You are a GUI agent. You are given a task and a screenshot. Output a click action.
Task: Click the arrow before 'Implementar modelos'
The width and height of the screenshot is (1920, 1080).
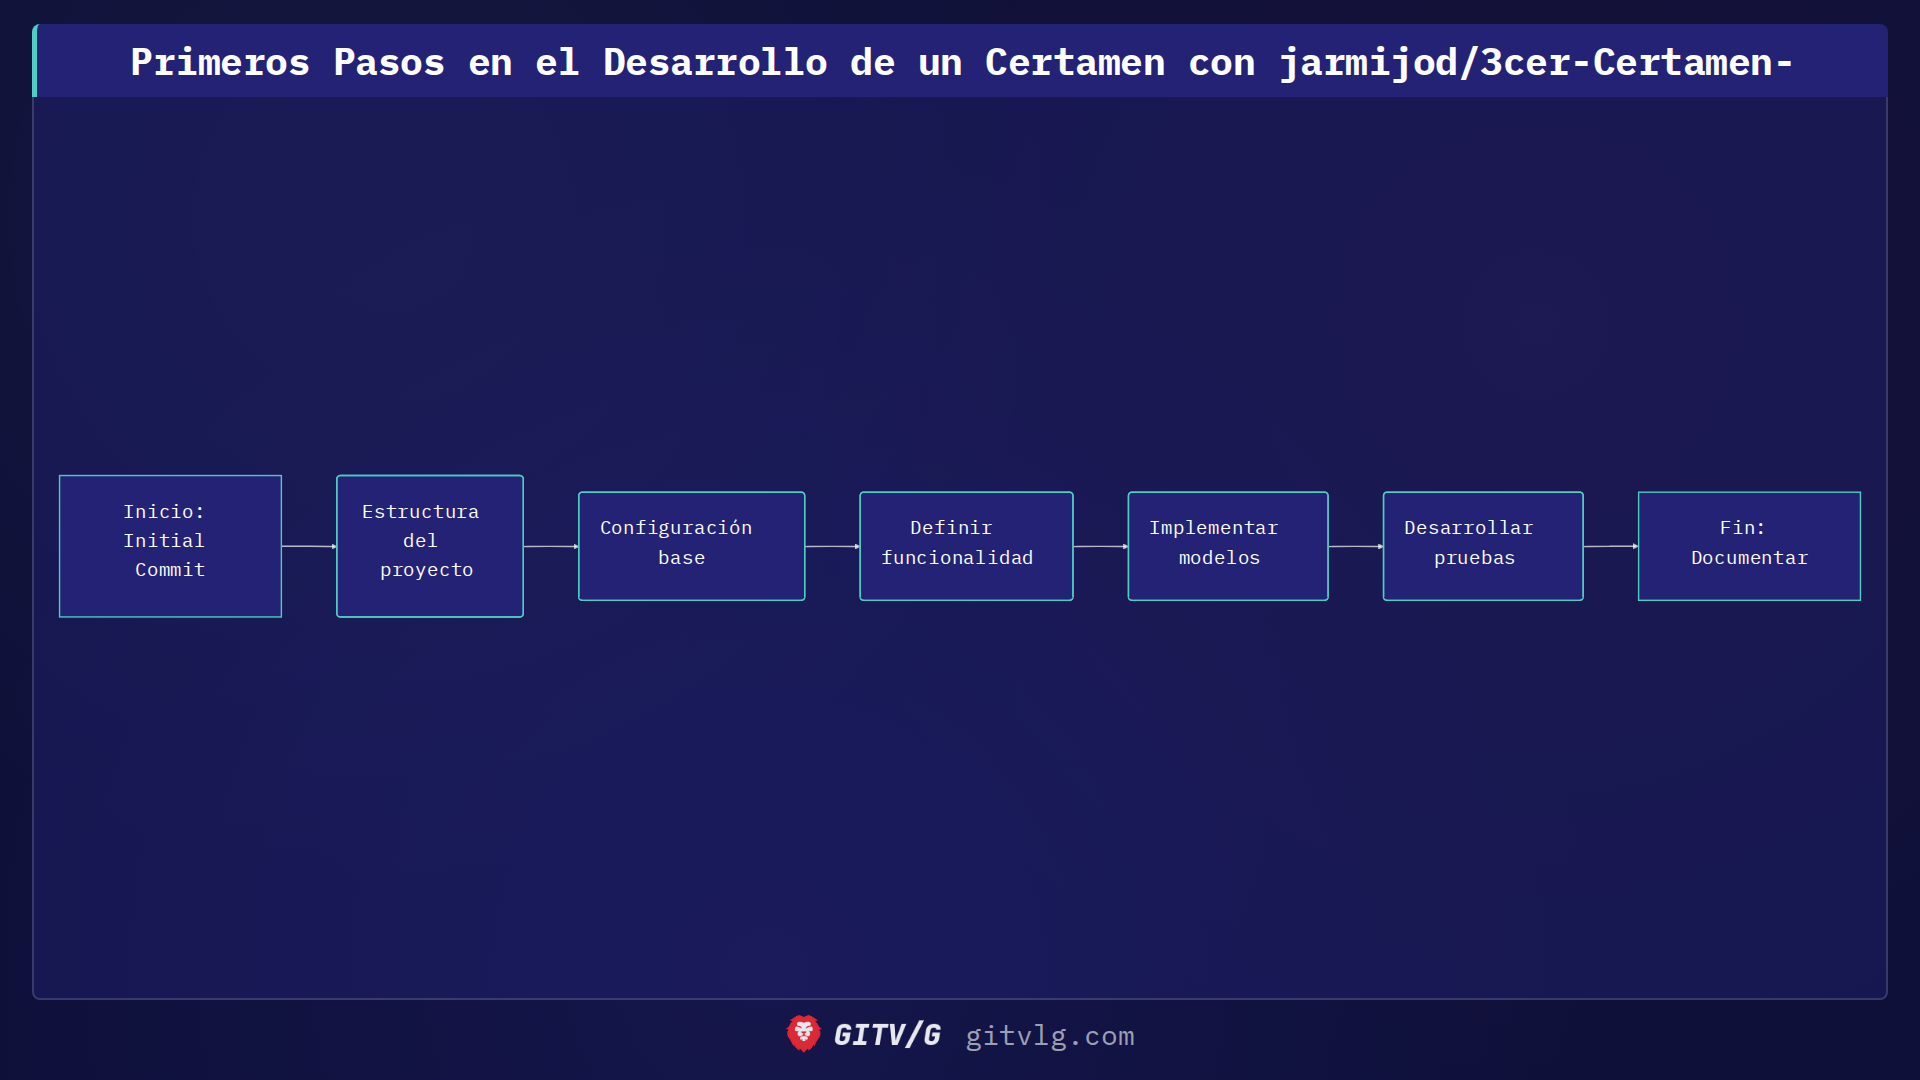tap(1100, 546)
